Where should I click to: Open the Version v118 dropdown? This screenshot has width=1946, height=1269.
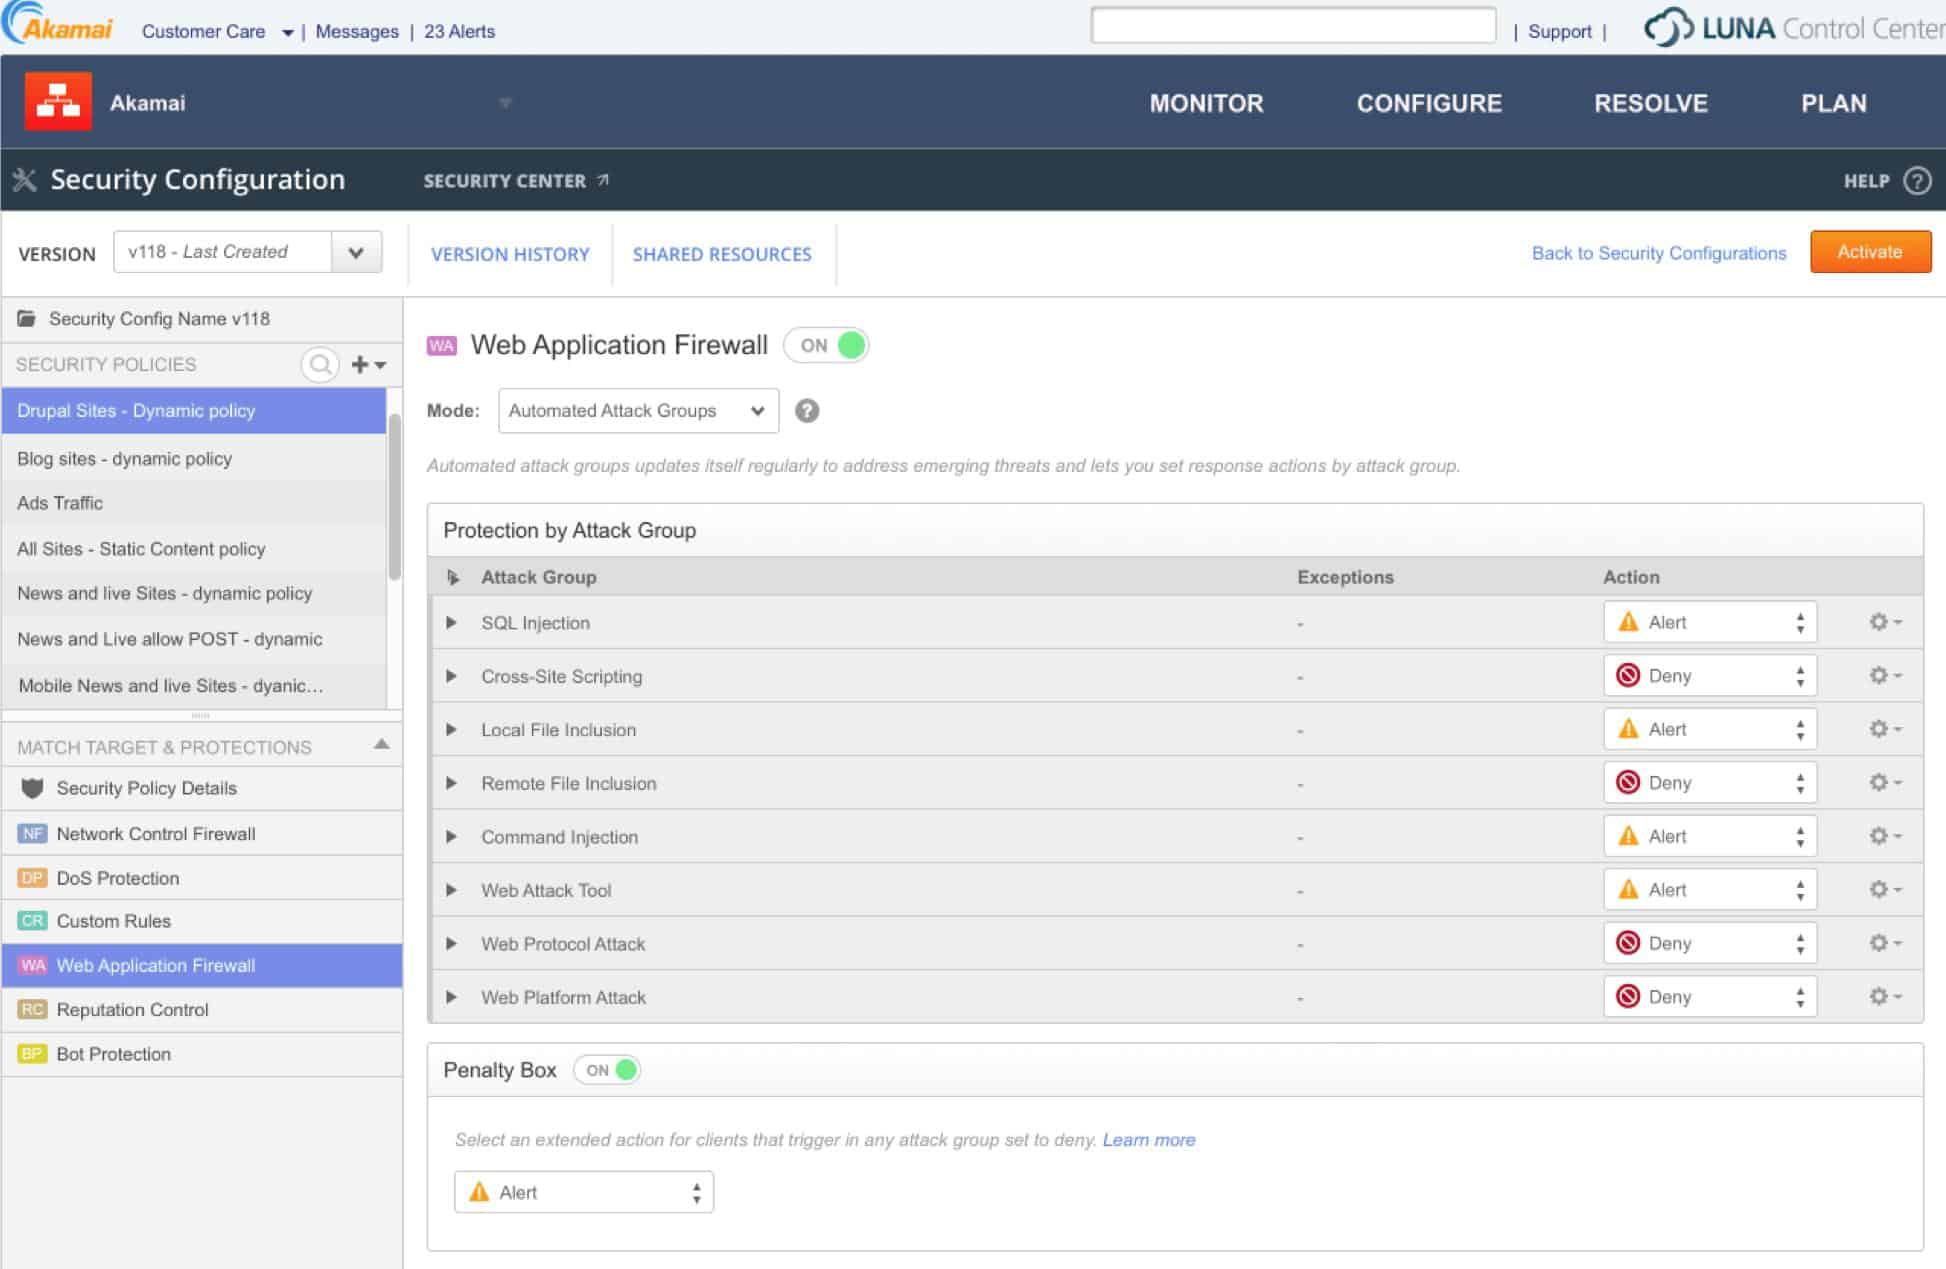point(248,252)
